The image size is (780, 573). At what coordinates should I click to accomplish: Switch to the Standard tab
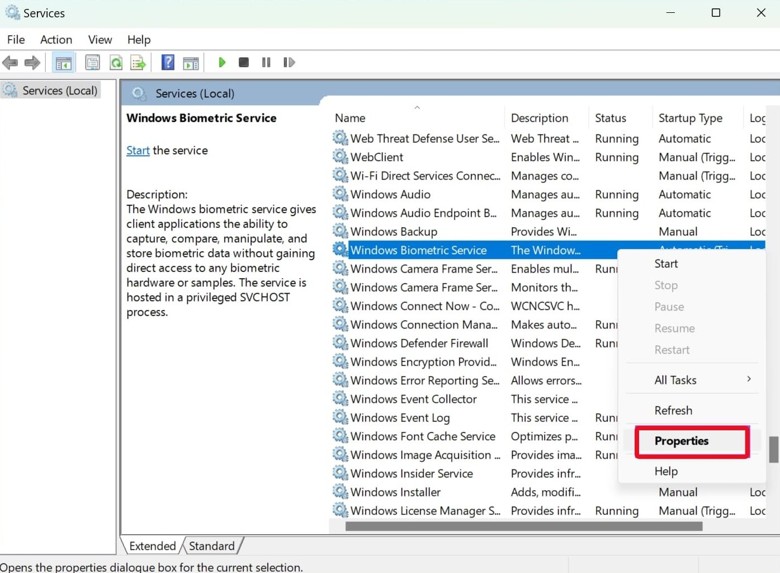(x=211, y=546)
